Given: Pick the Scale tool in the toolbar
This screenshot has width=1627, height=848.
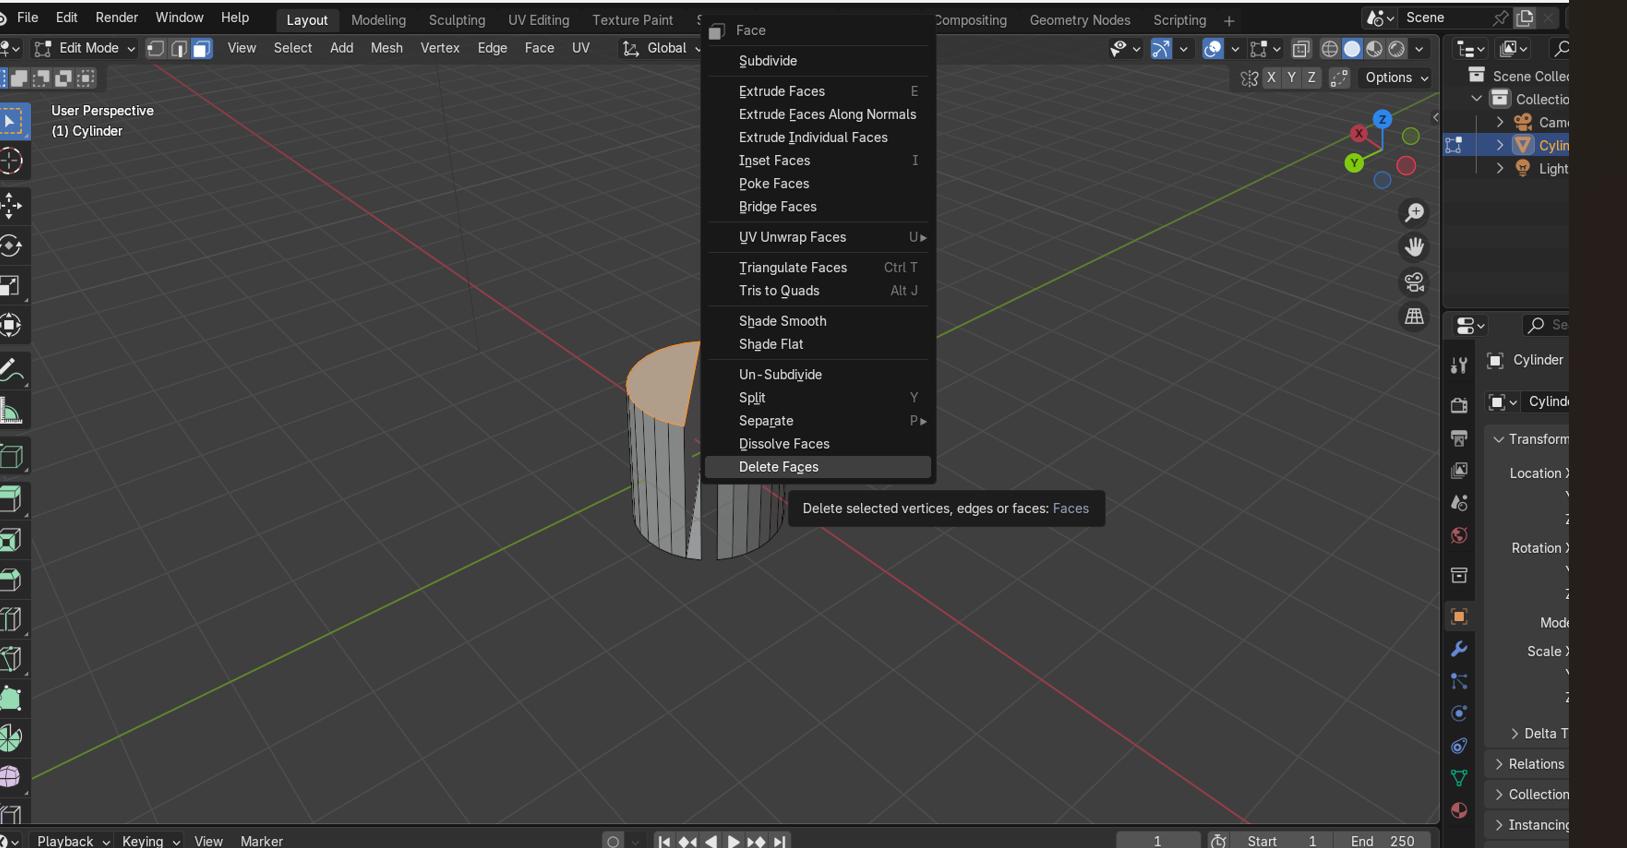Looking at the screenshot, I should 11,286.
